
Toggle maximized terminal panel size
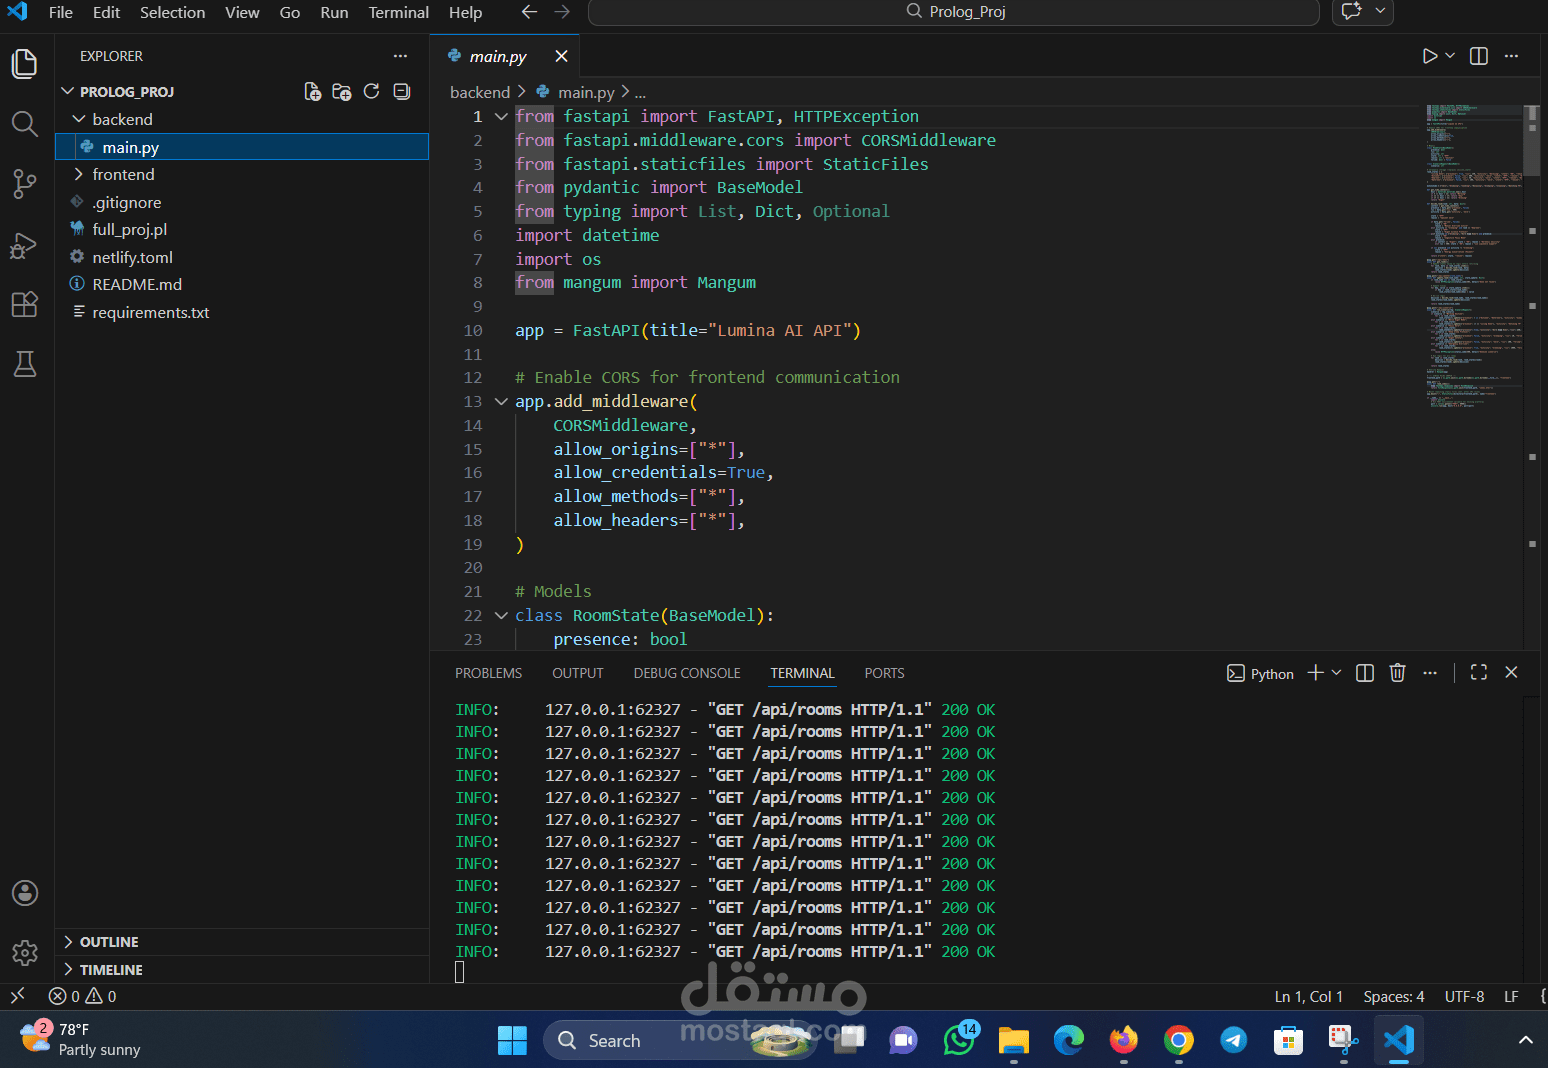[x=1478, y=673]
